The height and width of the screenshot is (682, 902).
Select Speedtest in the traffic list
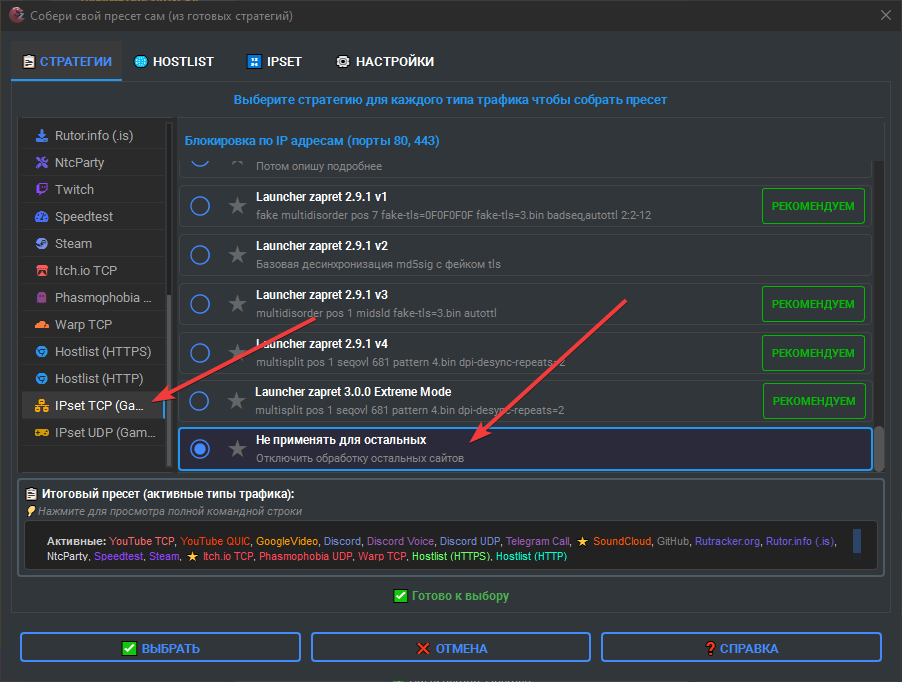coord(94,217)
